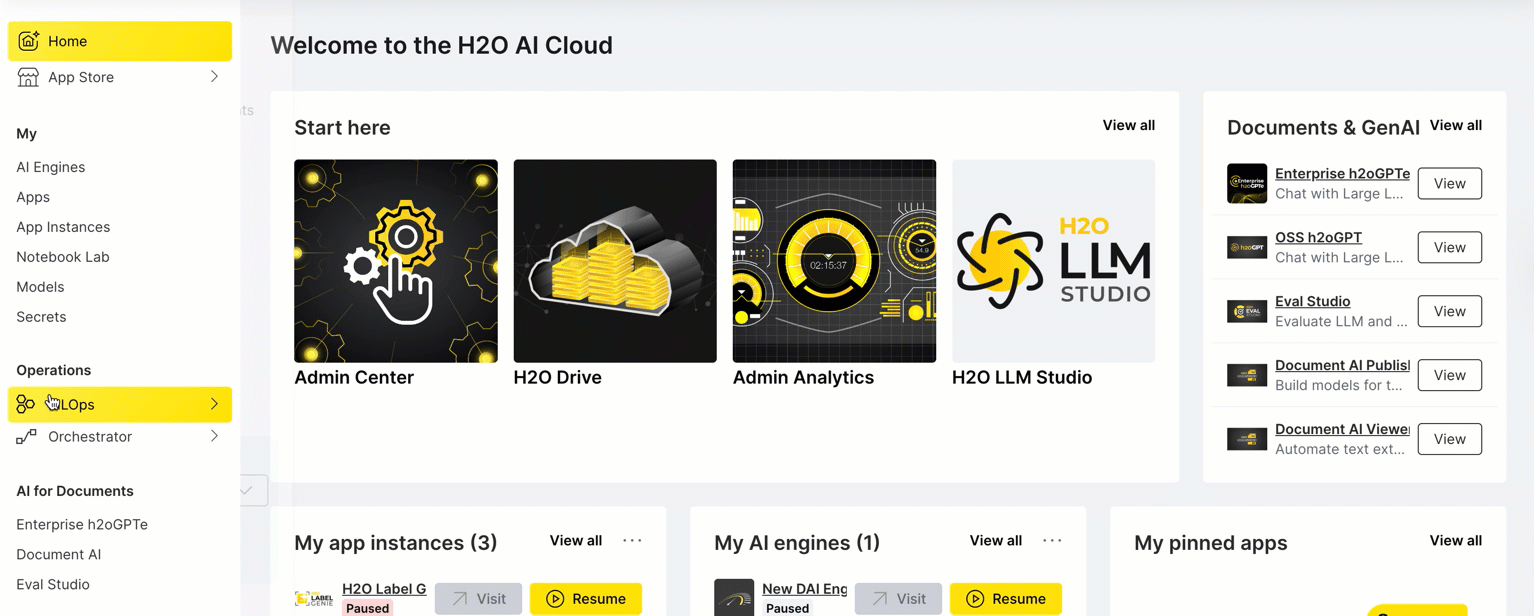The height and width of the screenshot is (616, 1534).
Task: Click View all in My AI engines
Action: click(x=995, y=540)
